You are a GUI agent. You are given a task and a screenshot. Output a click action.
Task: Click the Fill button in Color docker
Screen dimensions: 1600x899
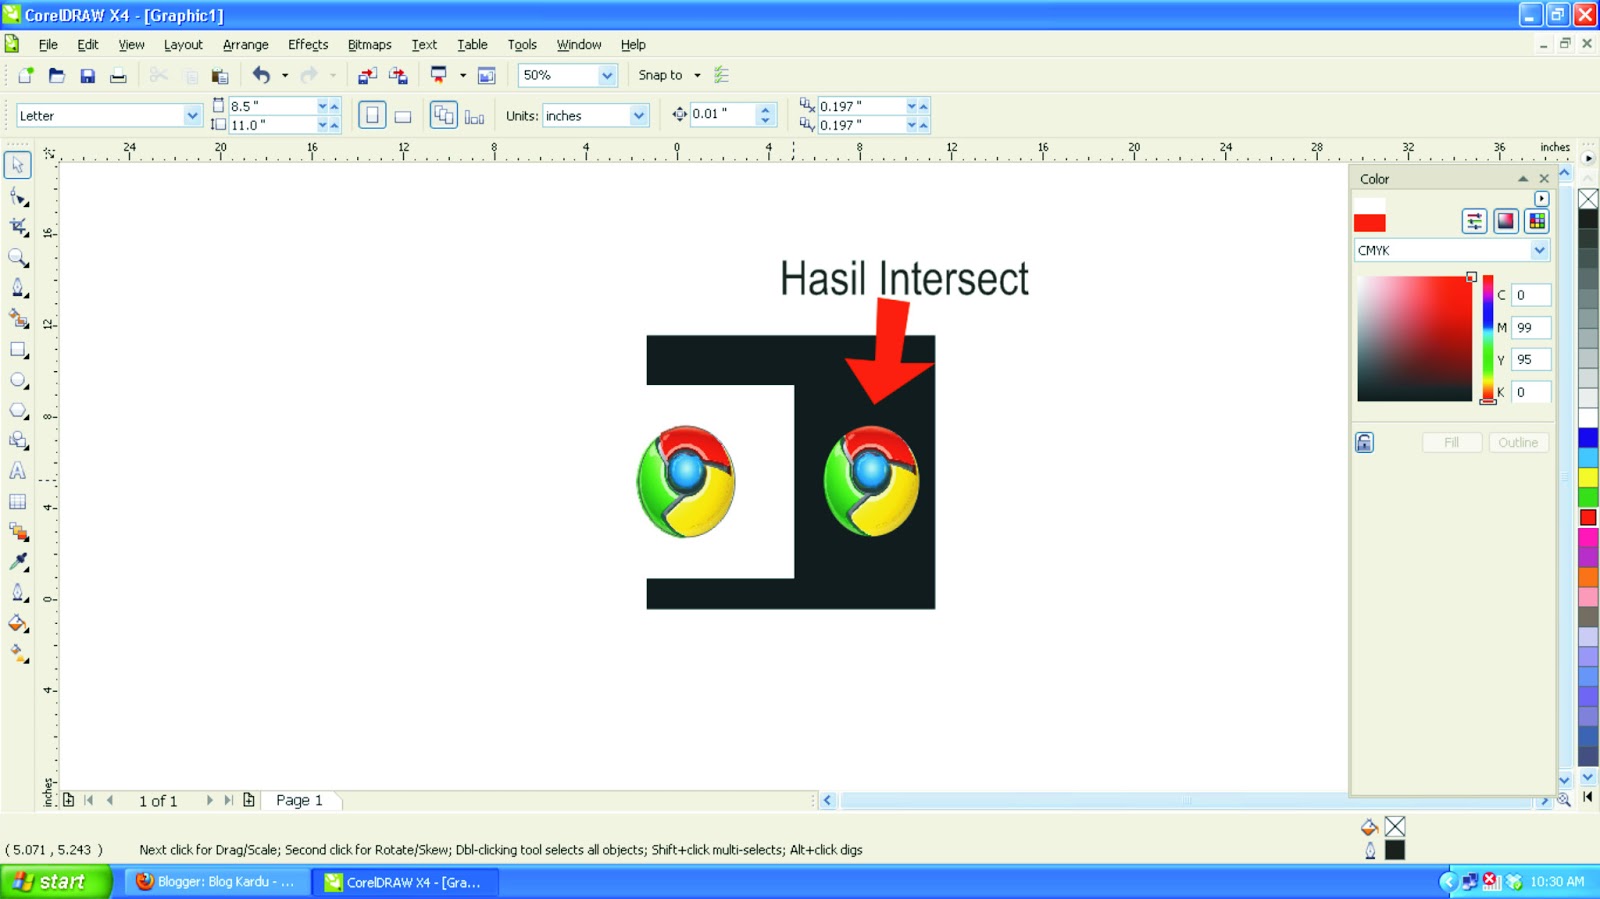pos(1451,442)
